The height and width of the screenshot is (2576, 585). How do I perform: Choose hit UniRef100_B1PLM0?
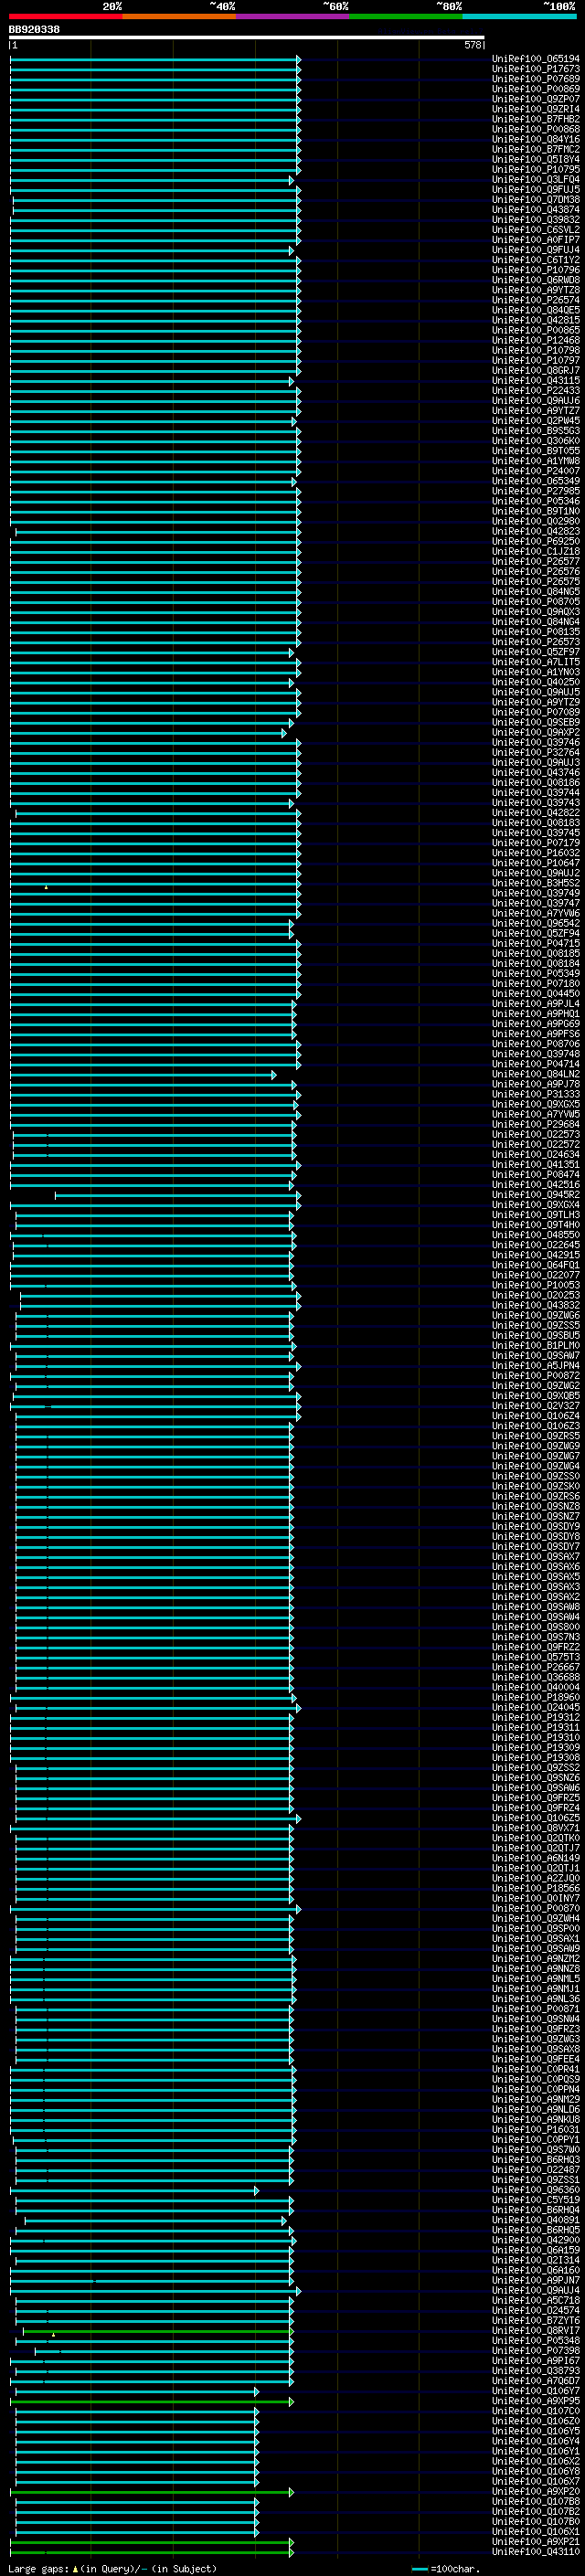click(536, 1346)
